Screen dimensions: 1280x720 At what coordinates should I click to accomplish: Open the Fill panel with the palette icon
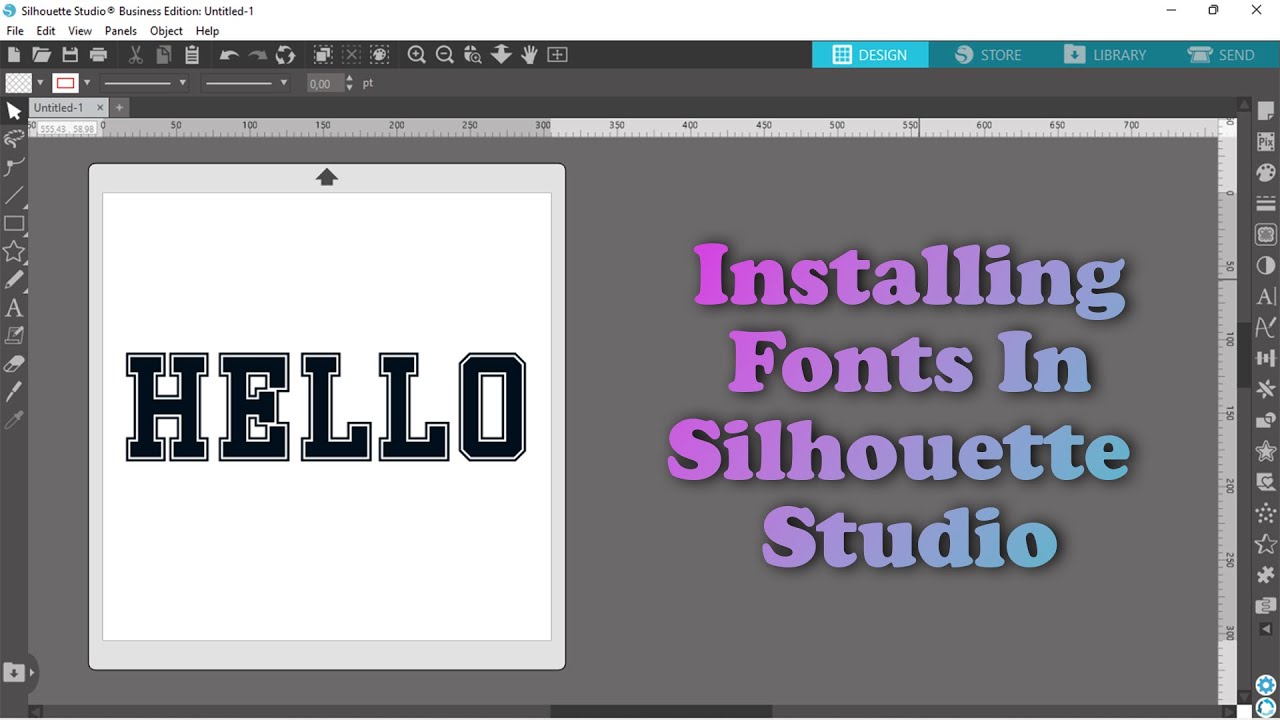click(x=1266, y=173)
